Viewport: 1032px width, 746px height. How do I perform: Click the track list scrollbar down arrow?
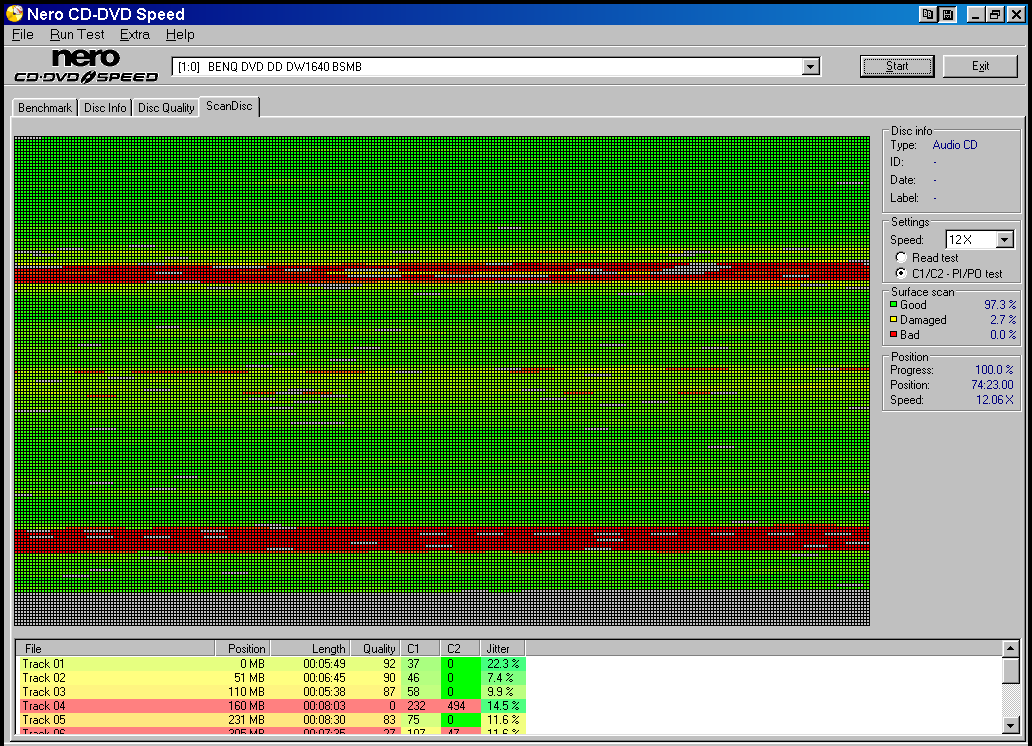click(1011, 726)
